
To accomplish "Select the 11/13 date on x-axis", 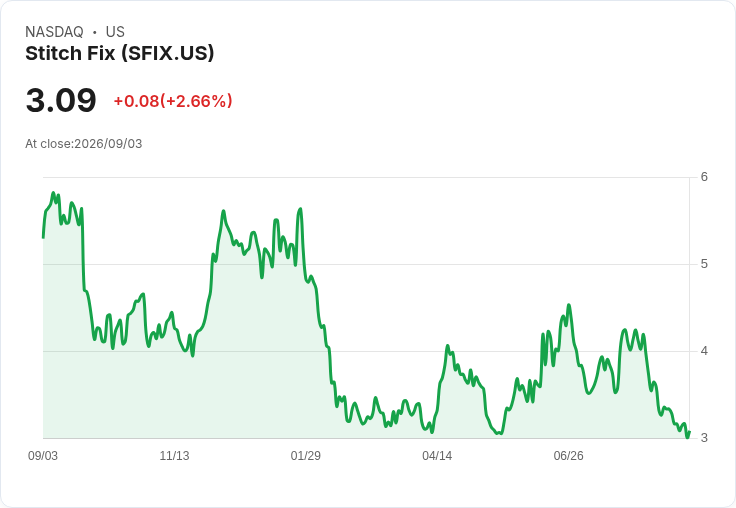I will coord(174,455).
